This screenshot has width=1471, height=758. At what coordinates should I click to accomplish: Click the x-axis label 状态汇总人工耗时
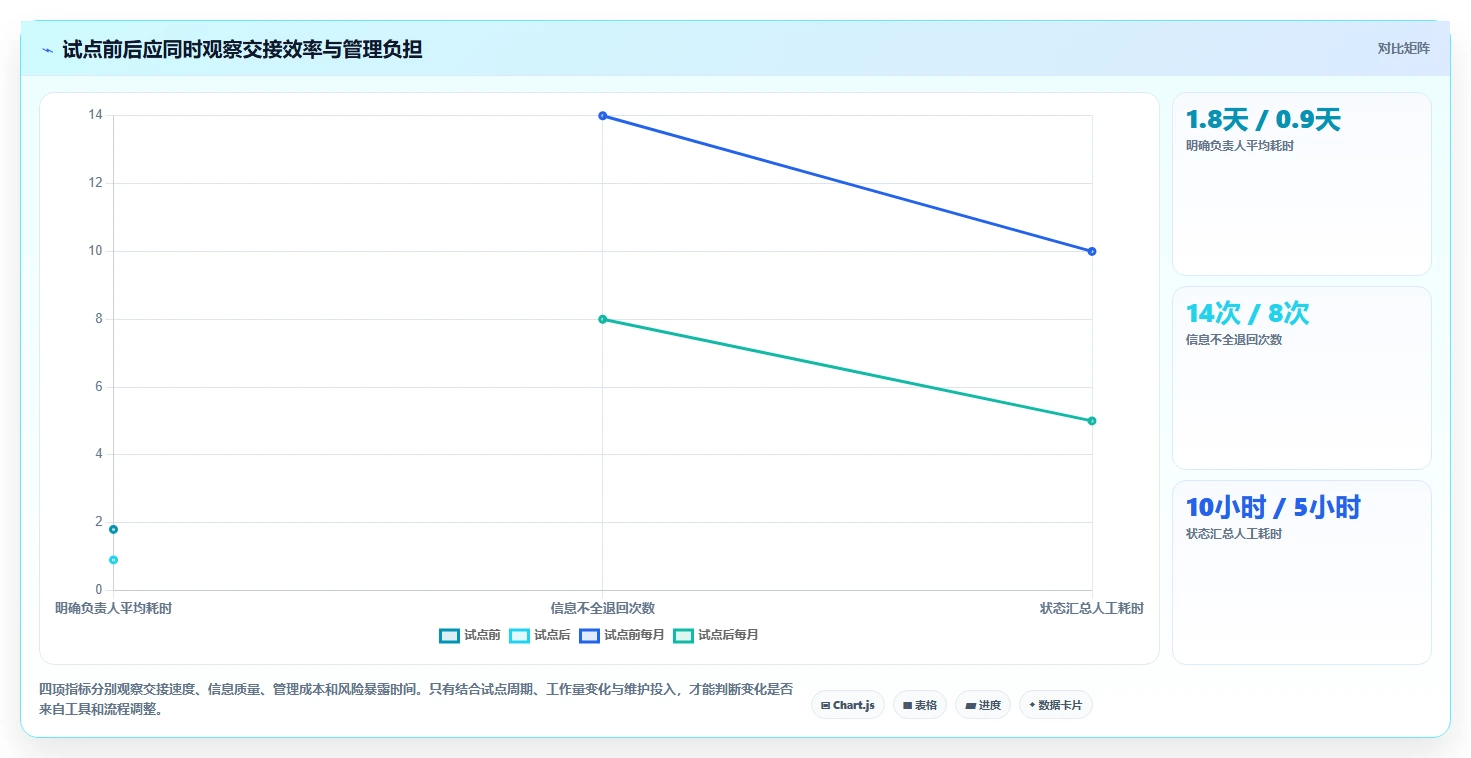(x=1092, y=608)
